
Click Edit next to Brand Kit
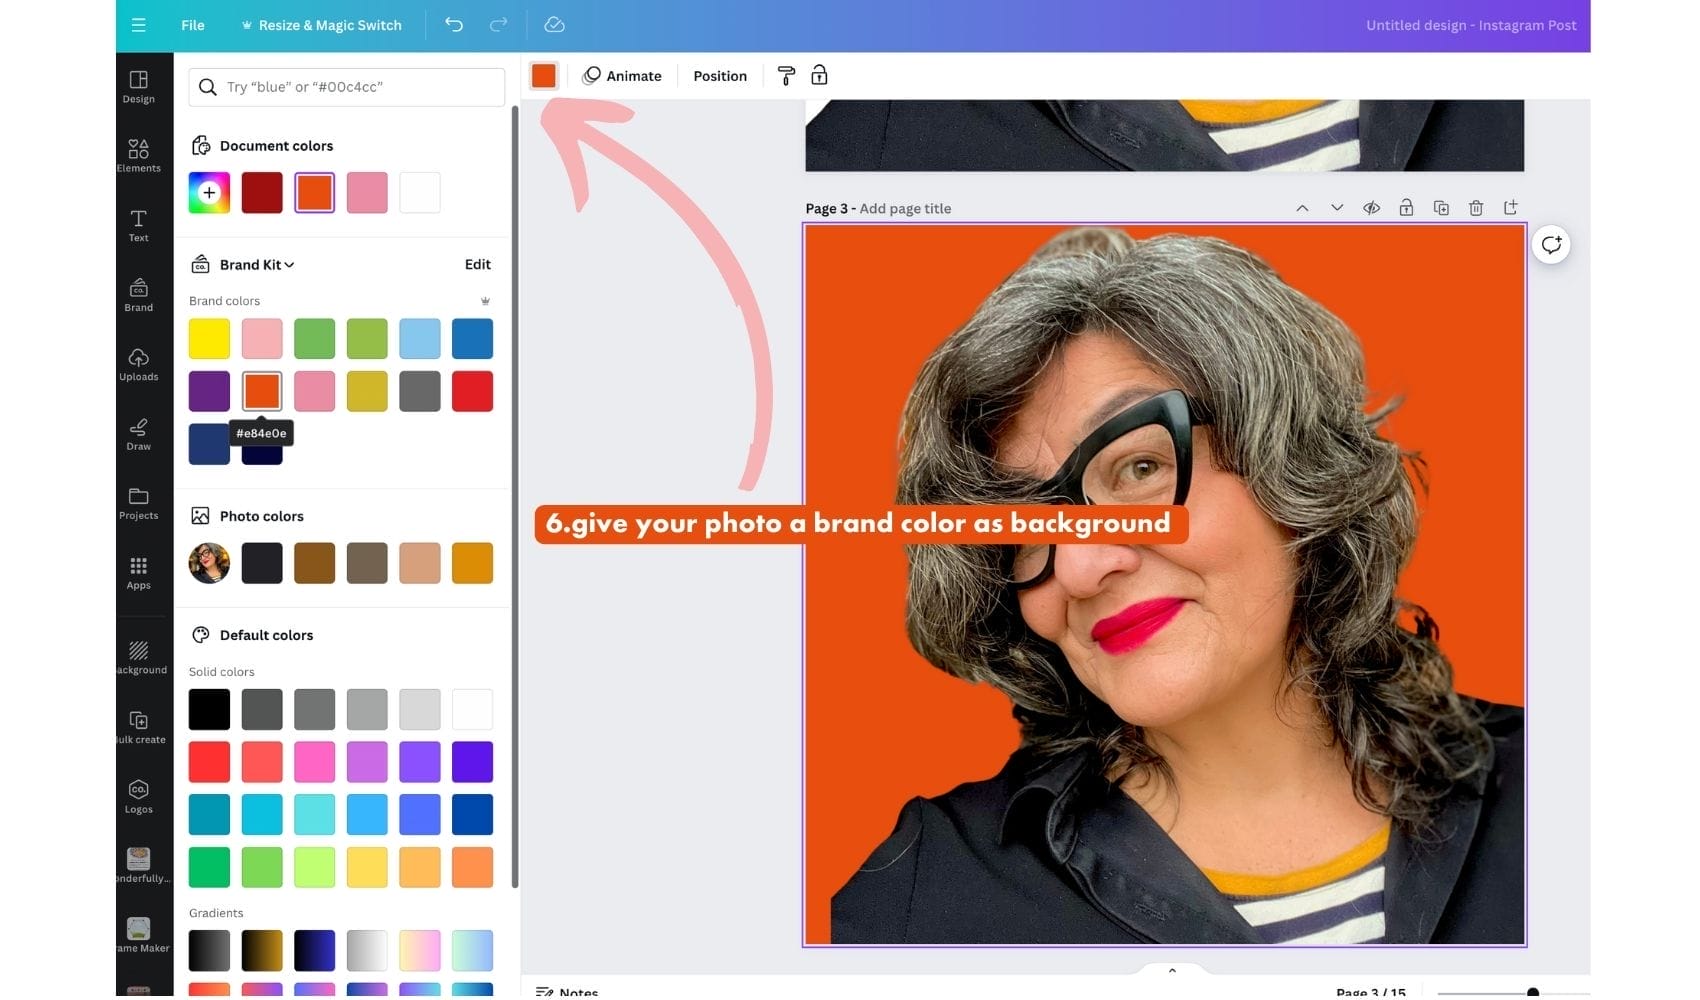coord(477,264)
